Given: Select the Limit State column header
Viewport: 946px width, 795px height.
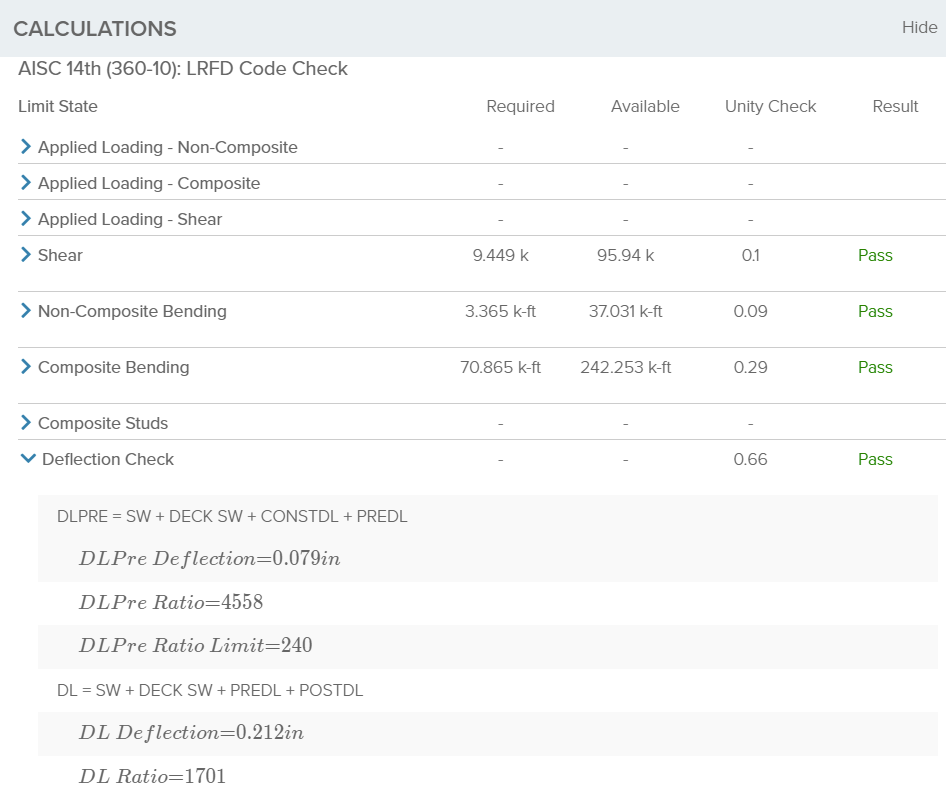Looking at the screenshot, I should click(58, 106).
